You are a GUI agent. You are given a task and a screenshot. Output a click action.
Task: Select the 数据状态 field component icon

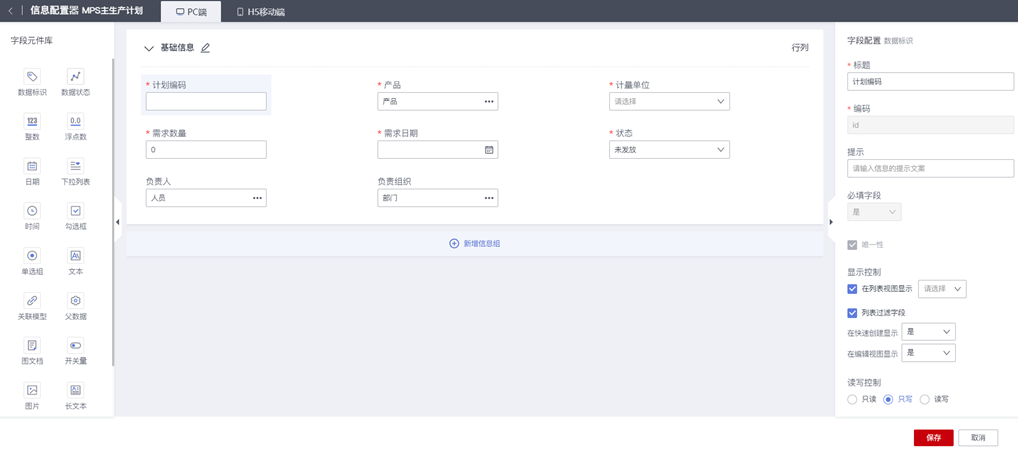click(75, 77)
